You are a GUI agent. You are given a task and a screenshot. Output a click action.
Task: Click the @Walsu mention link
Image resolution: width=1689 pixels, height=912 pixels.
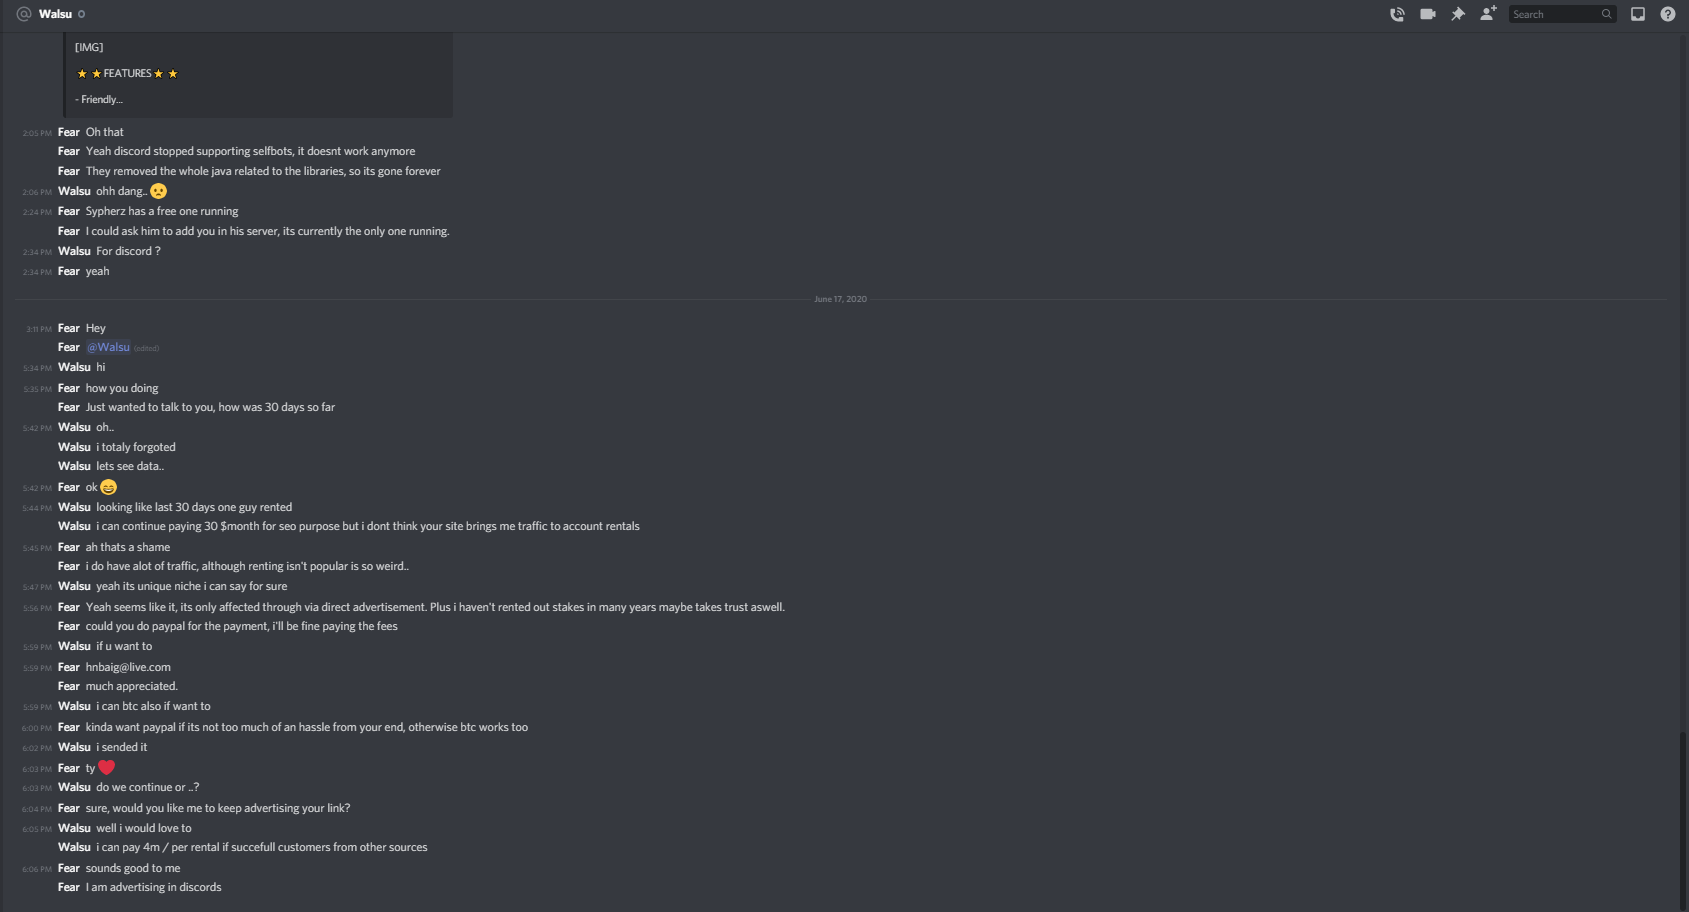click(x=108, y=347)
